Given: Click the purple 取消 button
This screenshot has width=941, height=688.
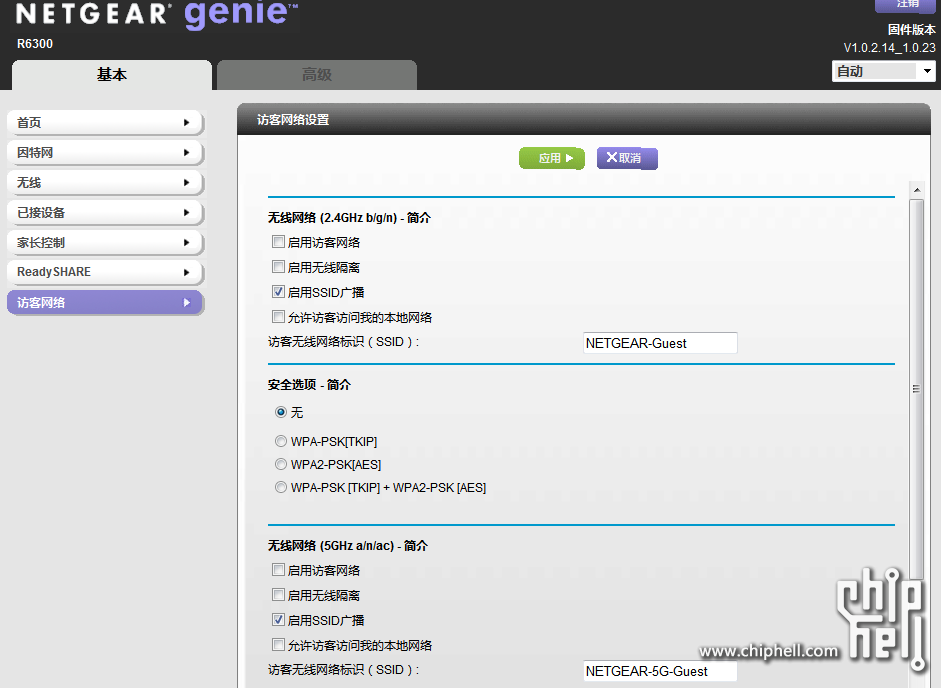Looking at the screenshot, I should [x=627, y=158].
